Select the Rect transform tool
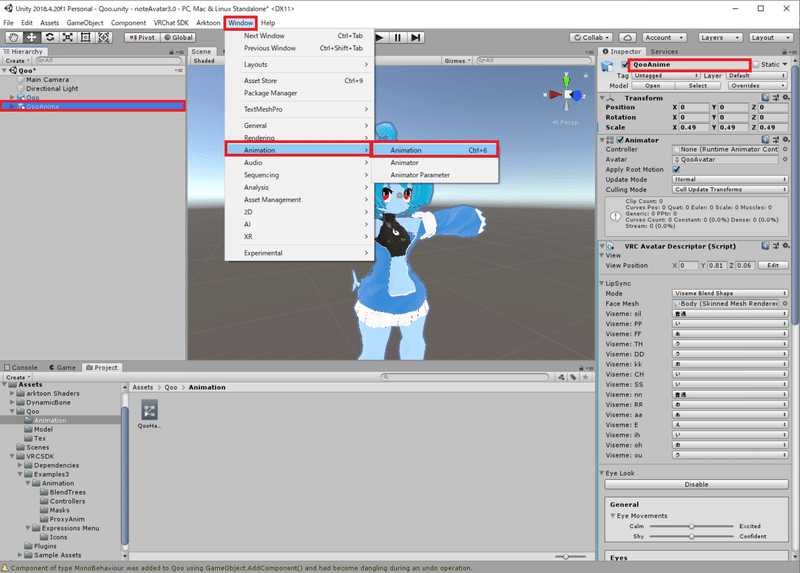The height and width of the screenshot is (573, 800). tap(85, 37)
